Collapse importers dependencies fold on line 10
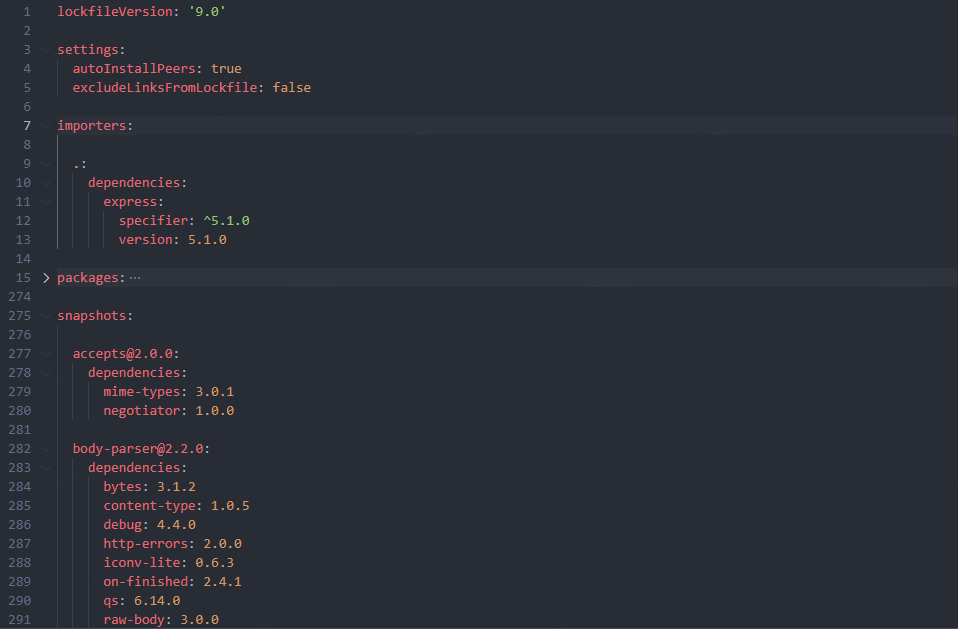 coord(46,183)
